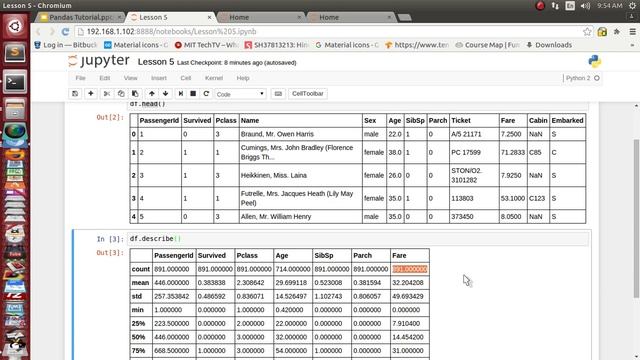Go back in browser history
Viewport: 640px width, 360px height.
[39, 31]
